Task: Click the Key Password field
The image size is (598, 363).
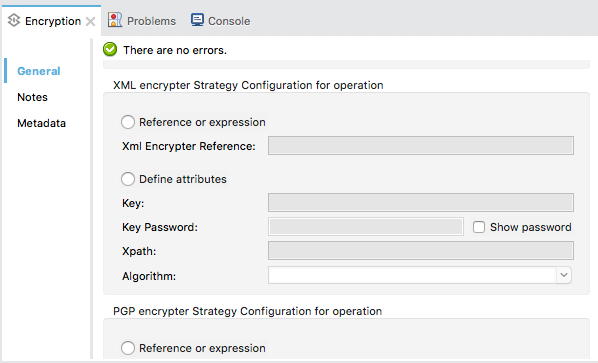Action: click(366, 227)
